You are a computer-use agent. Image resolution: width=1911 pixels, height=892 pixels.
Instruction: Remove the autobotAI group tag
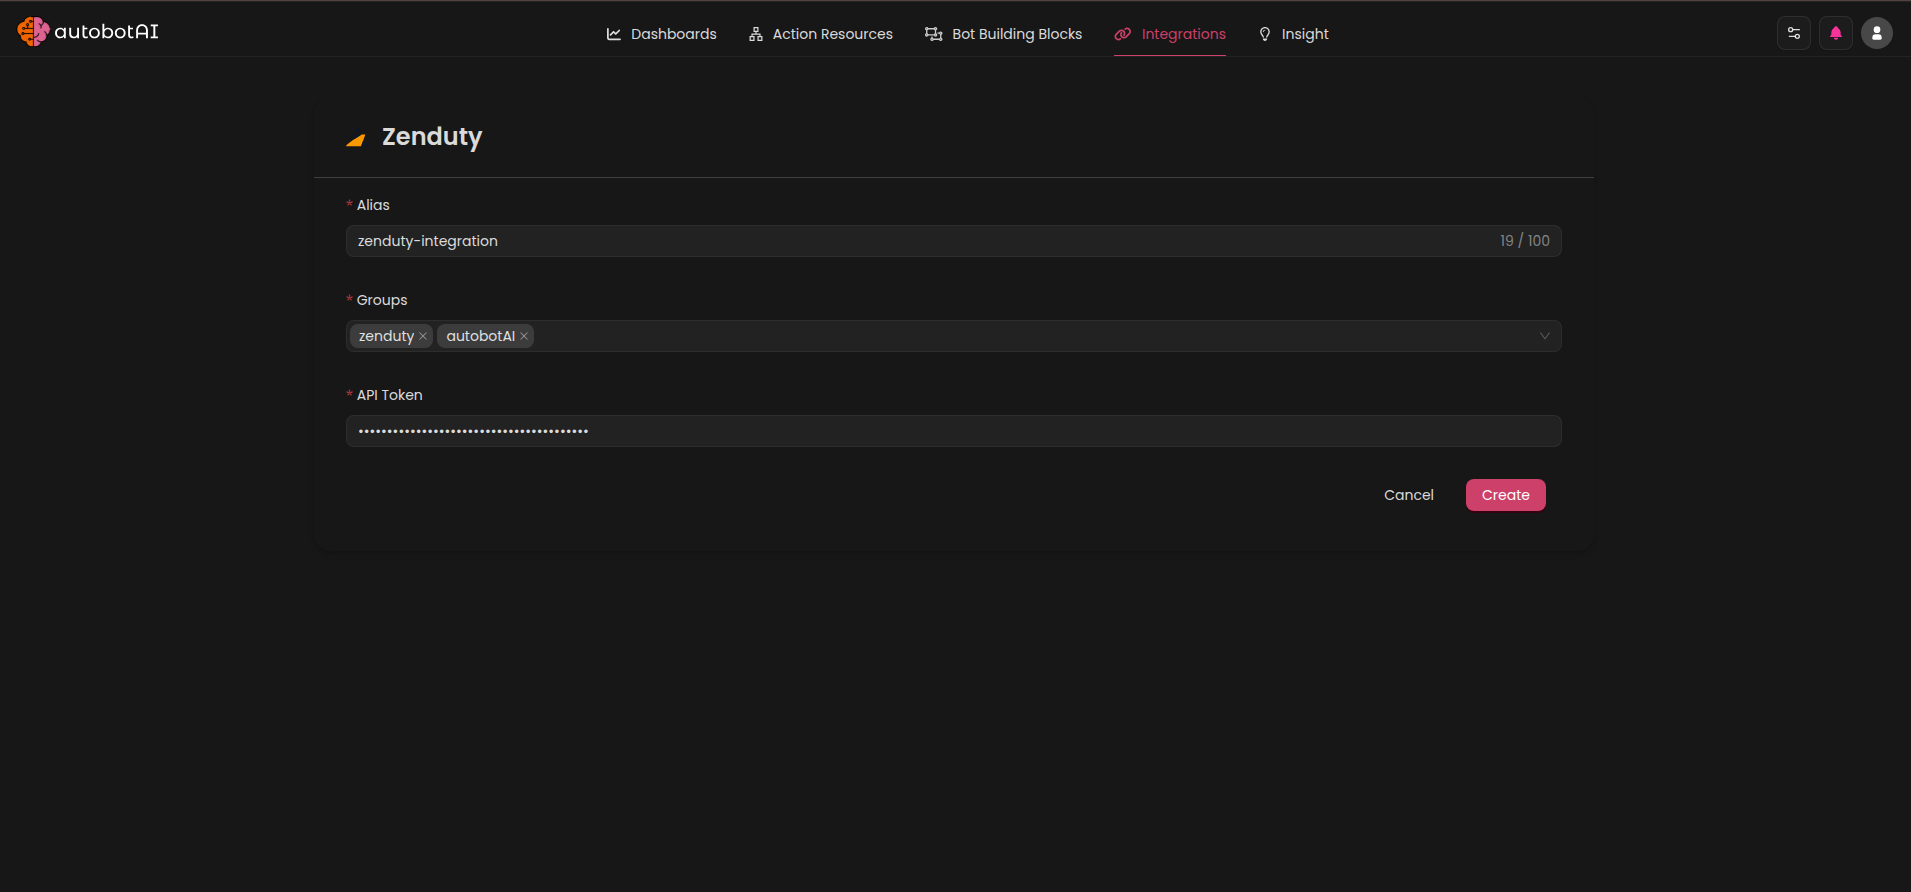(x=524, y=336)
